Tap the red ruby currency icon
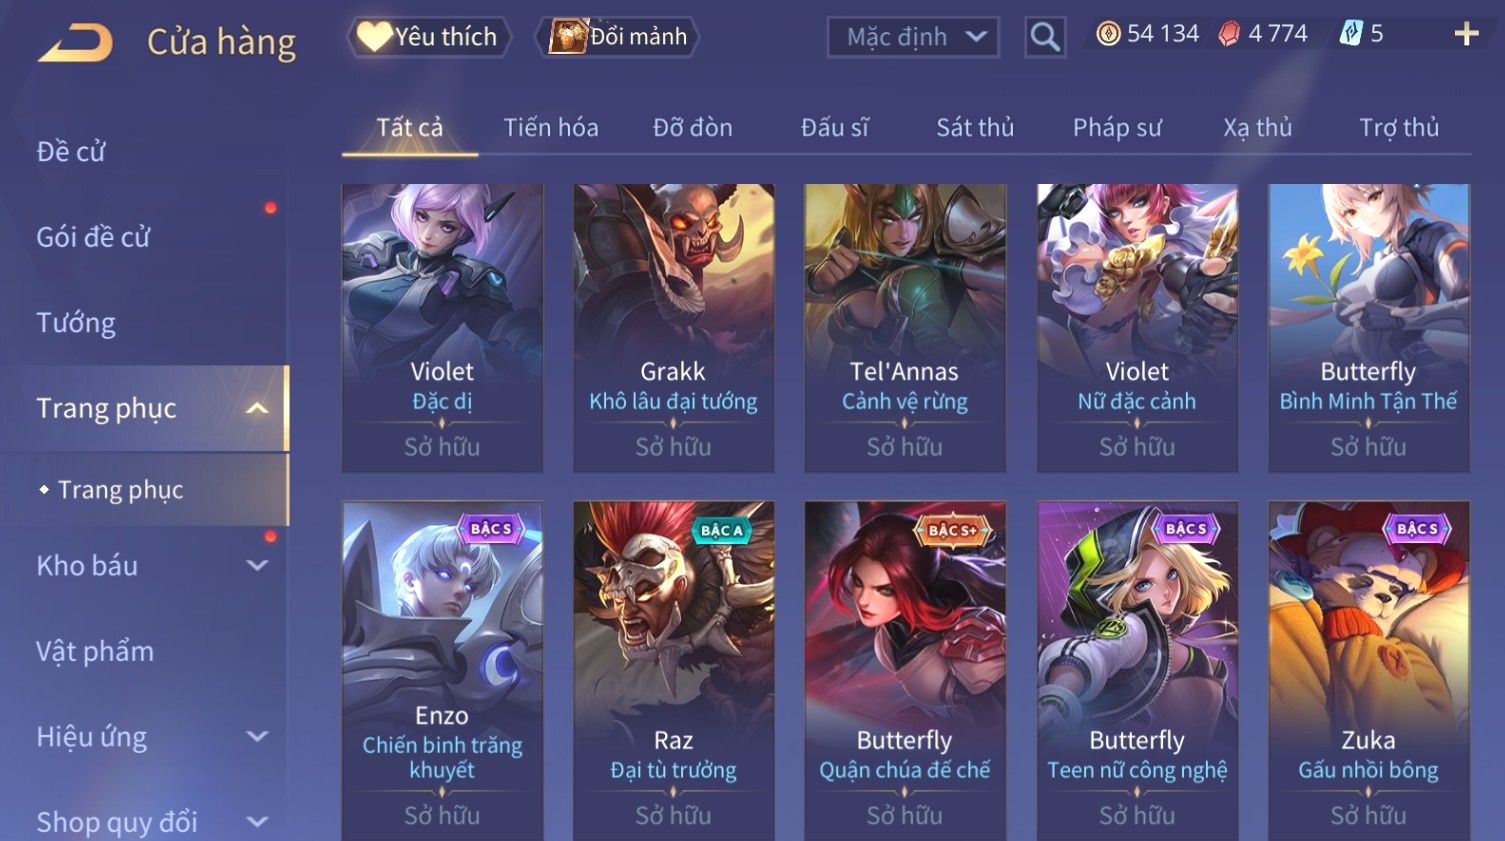Image resolution: width=1505 pixels, height=841 pixels. pos(1229,34)
